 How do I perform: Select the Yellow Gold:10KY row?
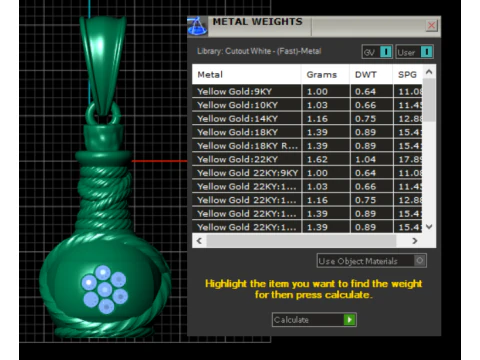tap(307, 105)
